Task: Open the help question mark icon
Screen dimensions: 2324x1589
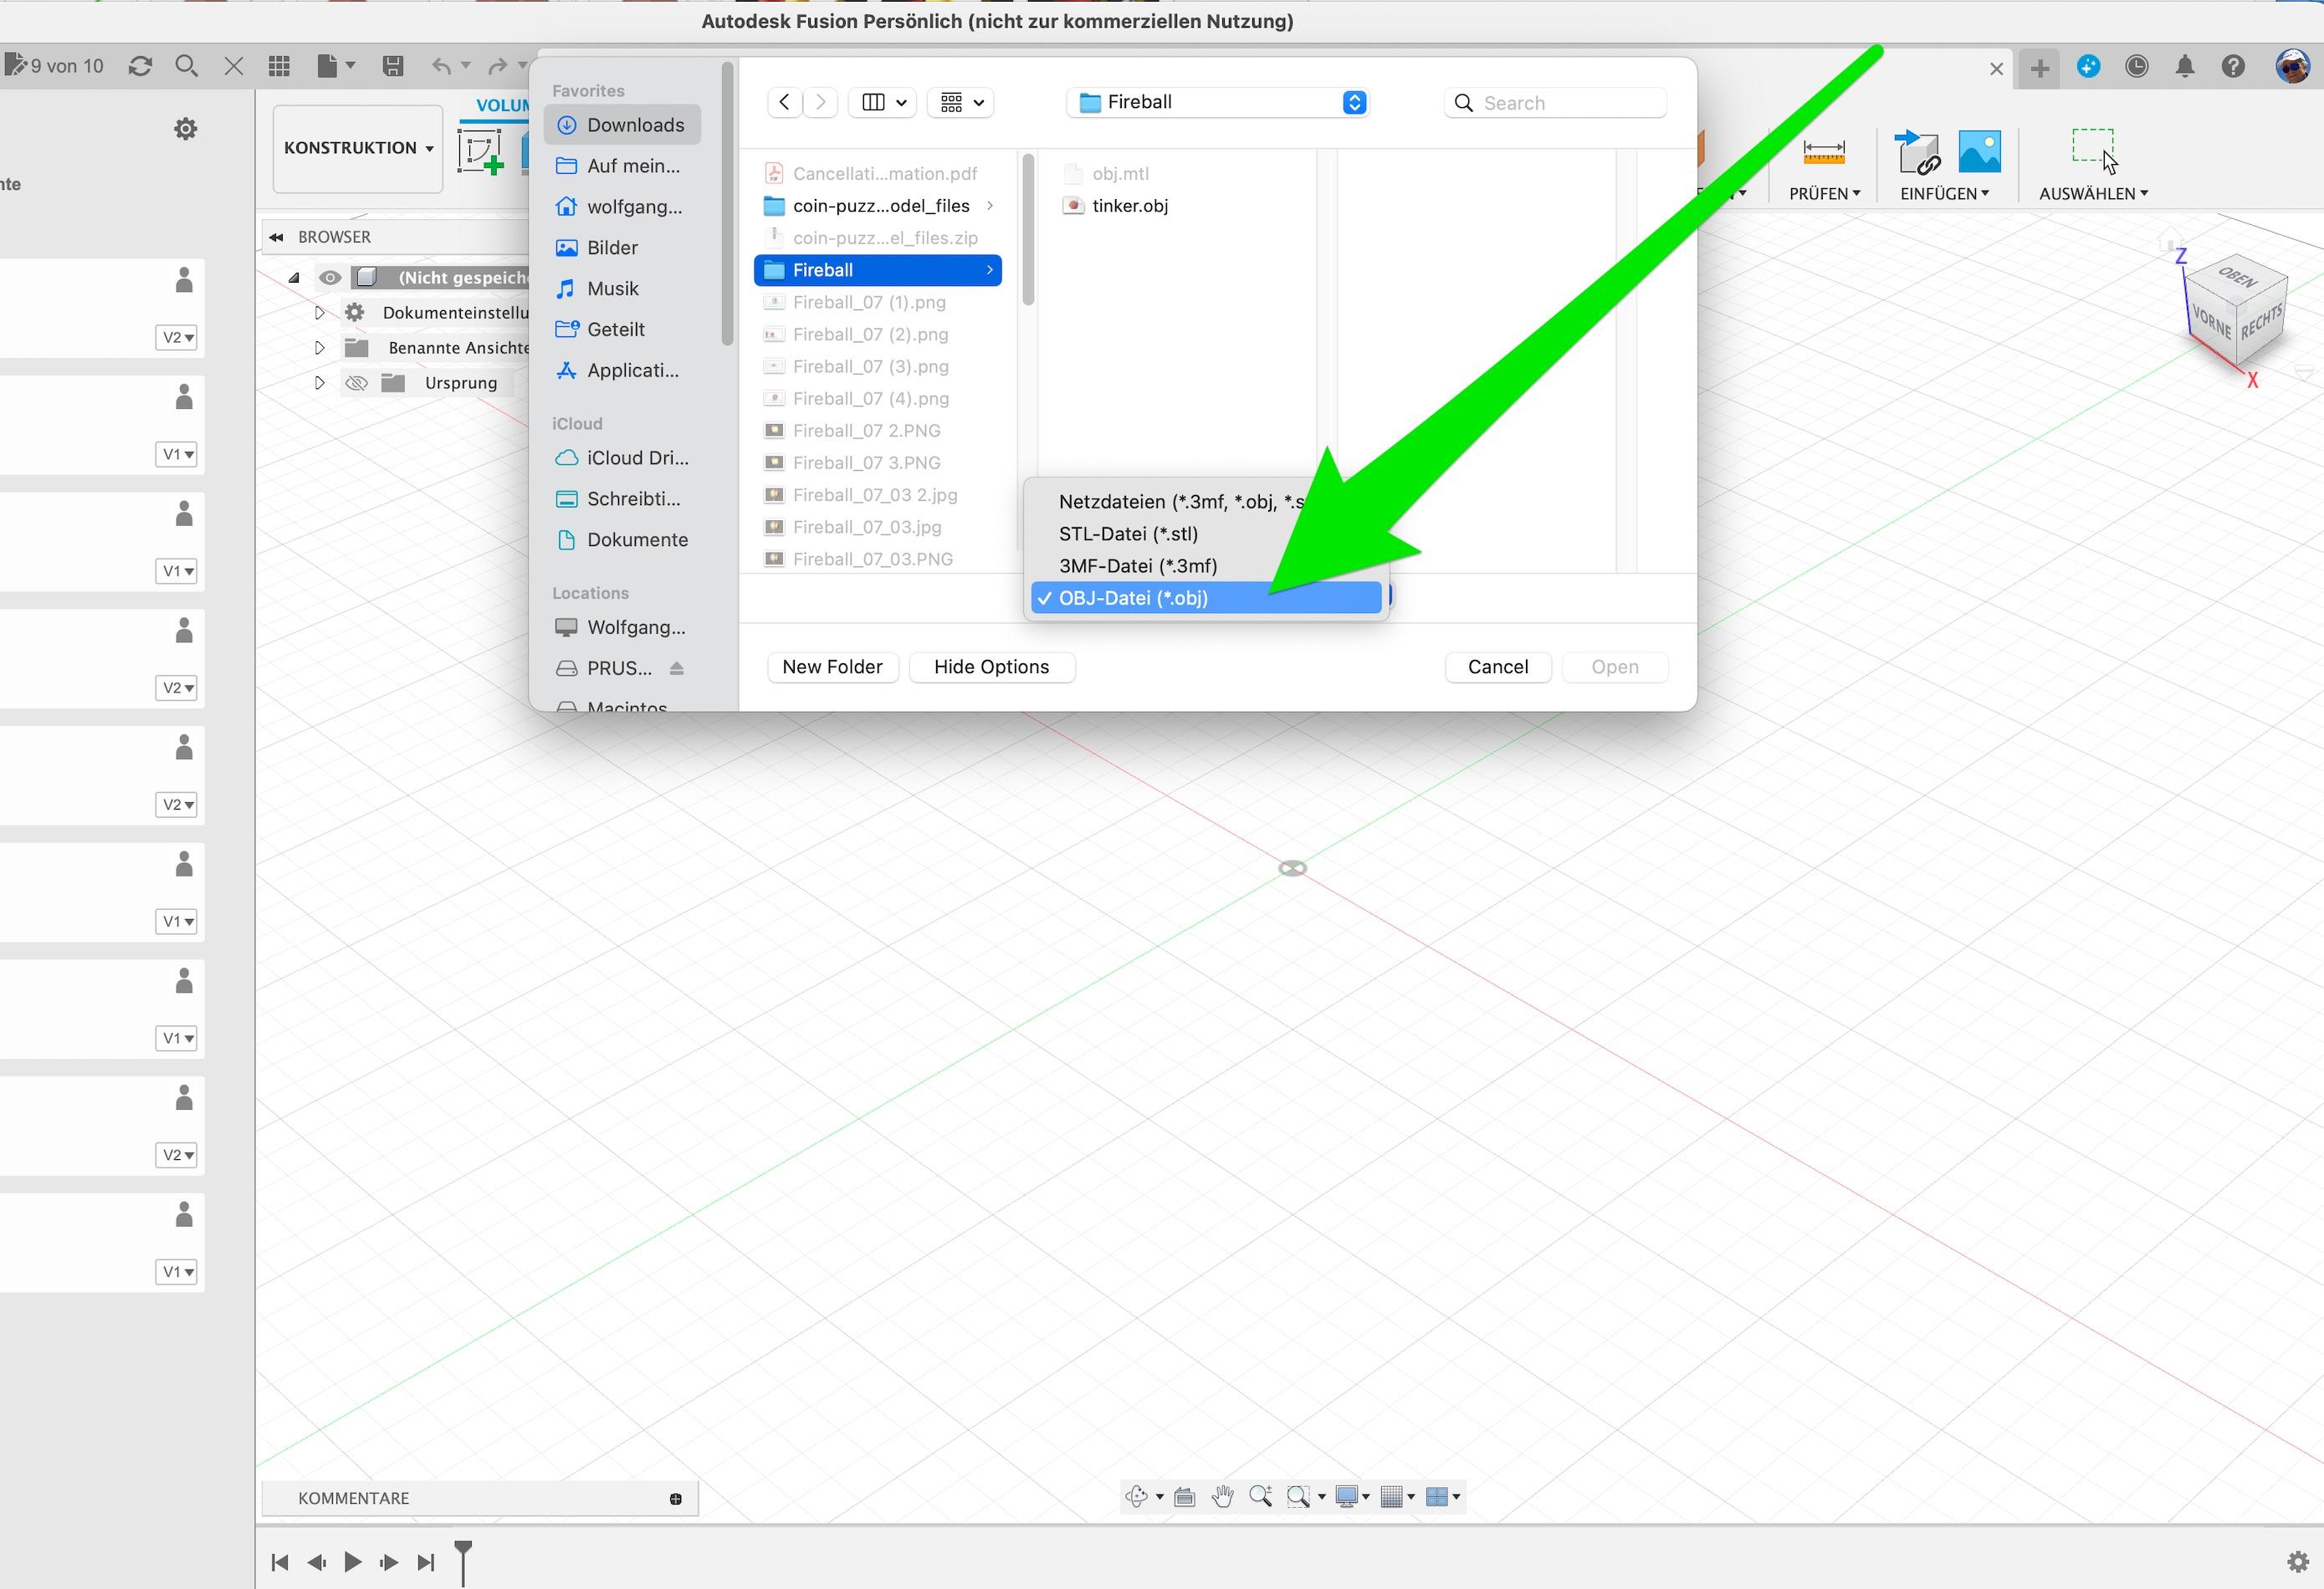Action: tap(2234, 66)
